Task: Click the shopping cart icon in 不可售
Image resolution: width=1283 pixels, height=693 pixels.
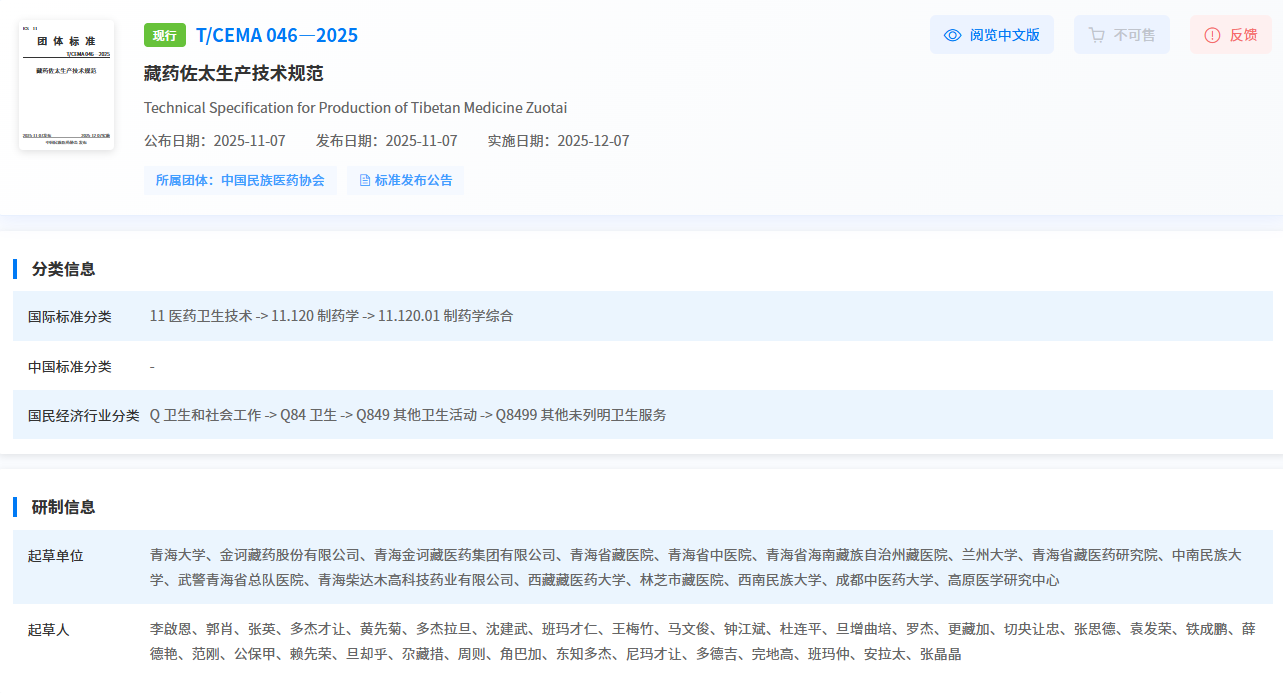Action: (1097, 35)
